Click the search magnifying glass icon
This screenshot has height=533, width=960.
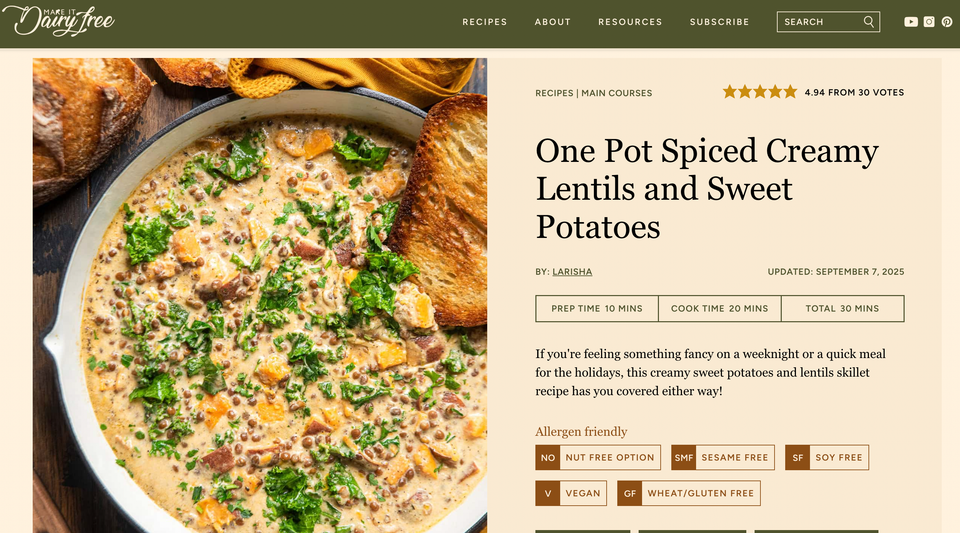point(869,22)
